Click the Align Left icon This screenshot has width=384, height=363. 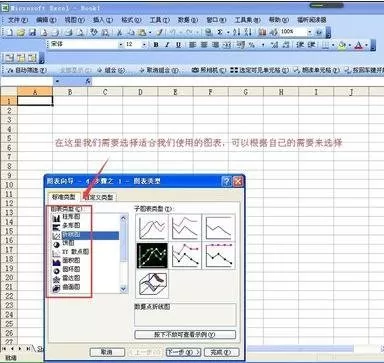[192, 45]
